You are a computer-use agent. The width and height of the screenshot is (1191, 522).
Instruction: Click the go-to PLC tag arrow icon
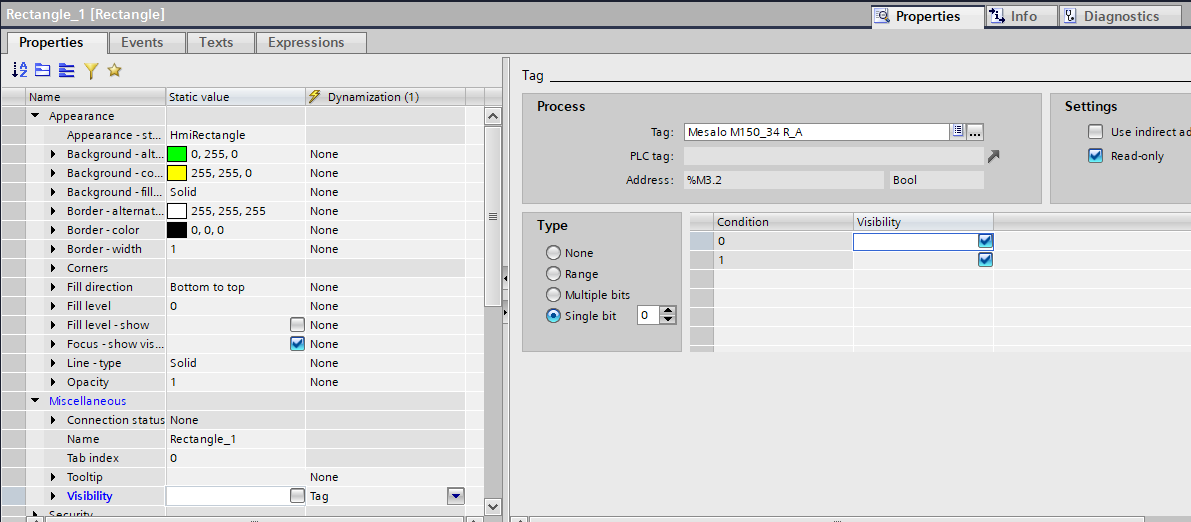[x=994, y=157]
